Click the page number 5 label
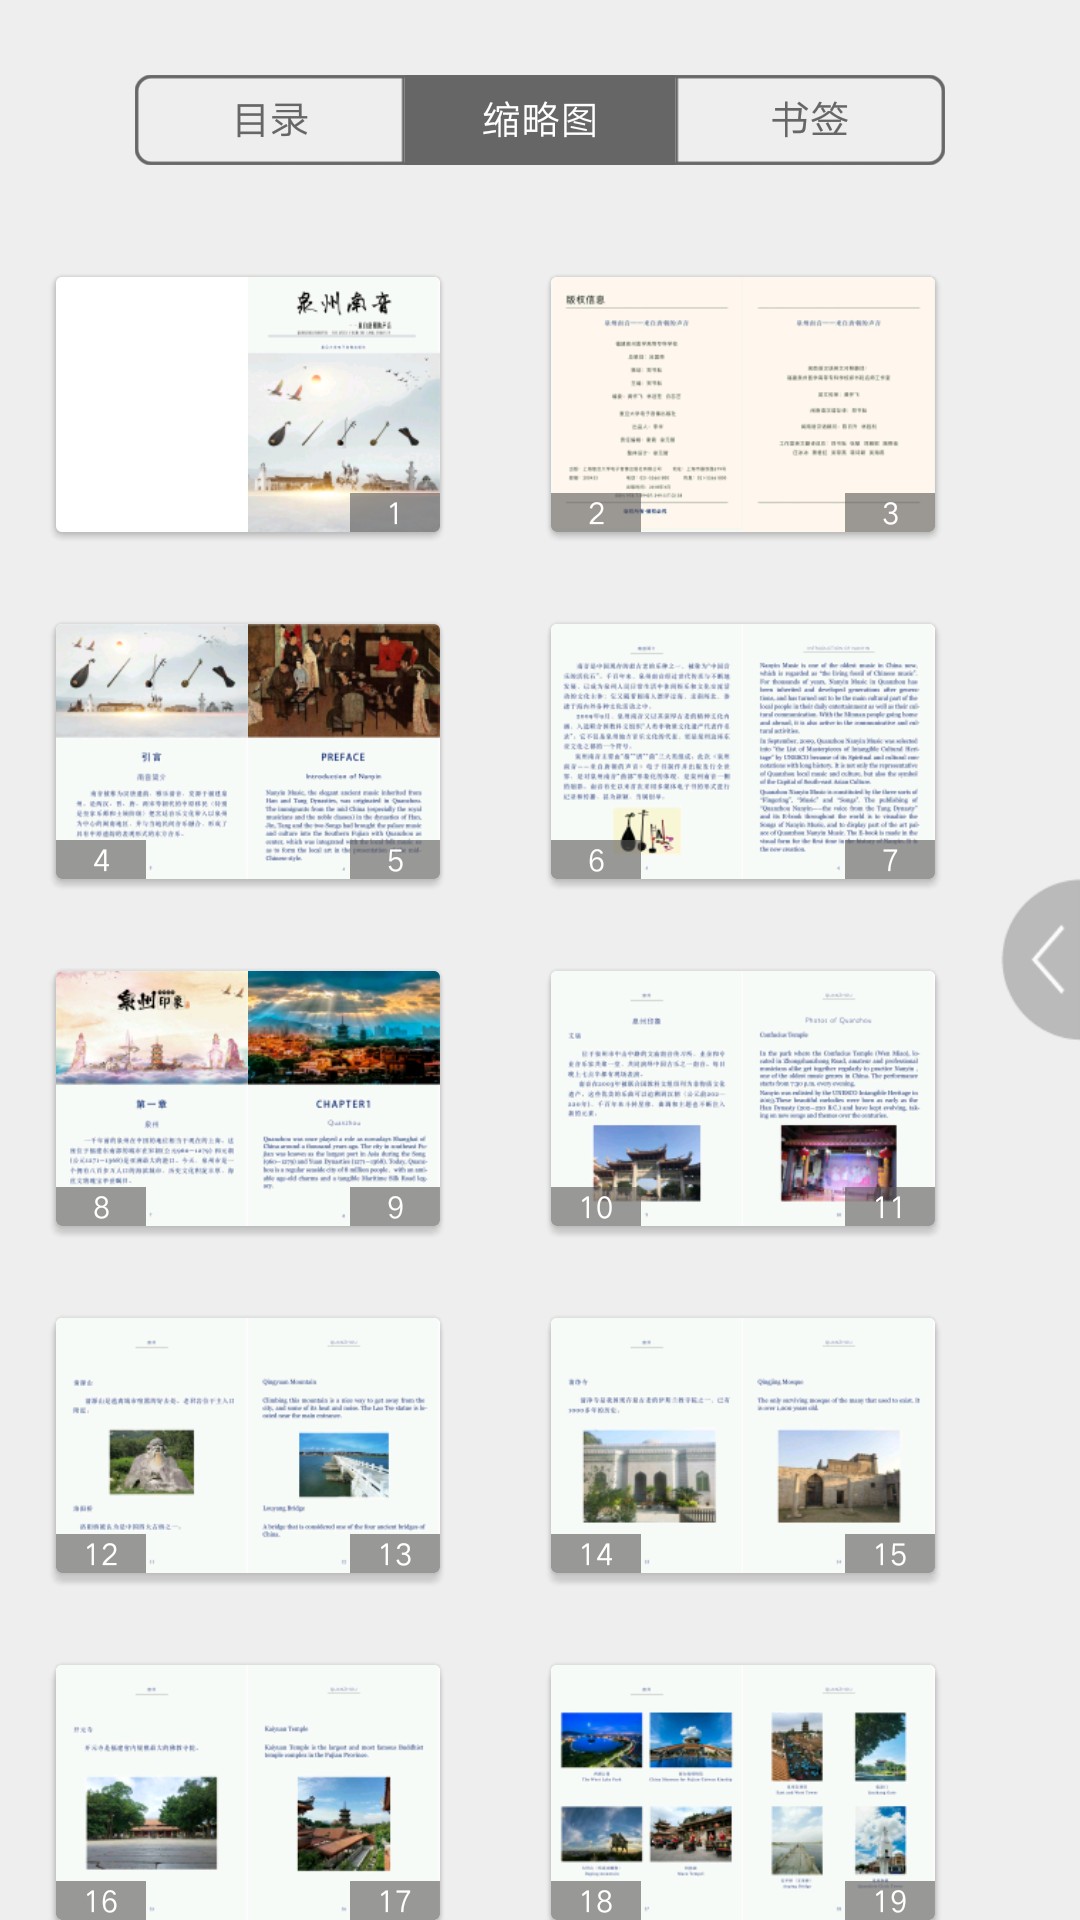 pyautogui.click(x=395, y=860)
